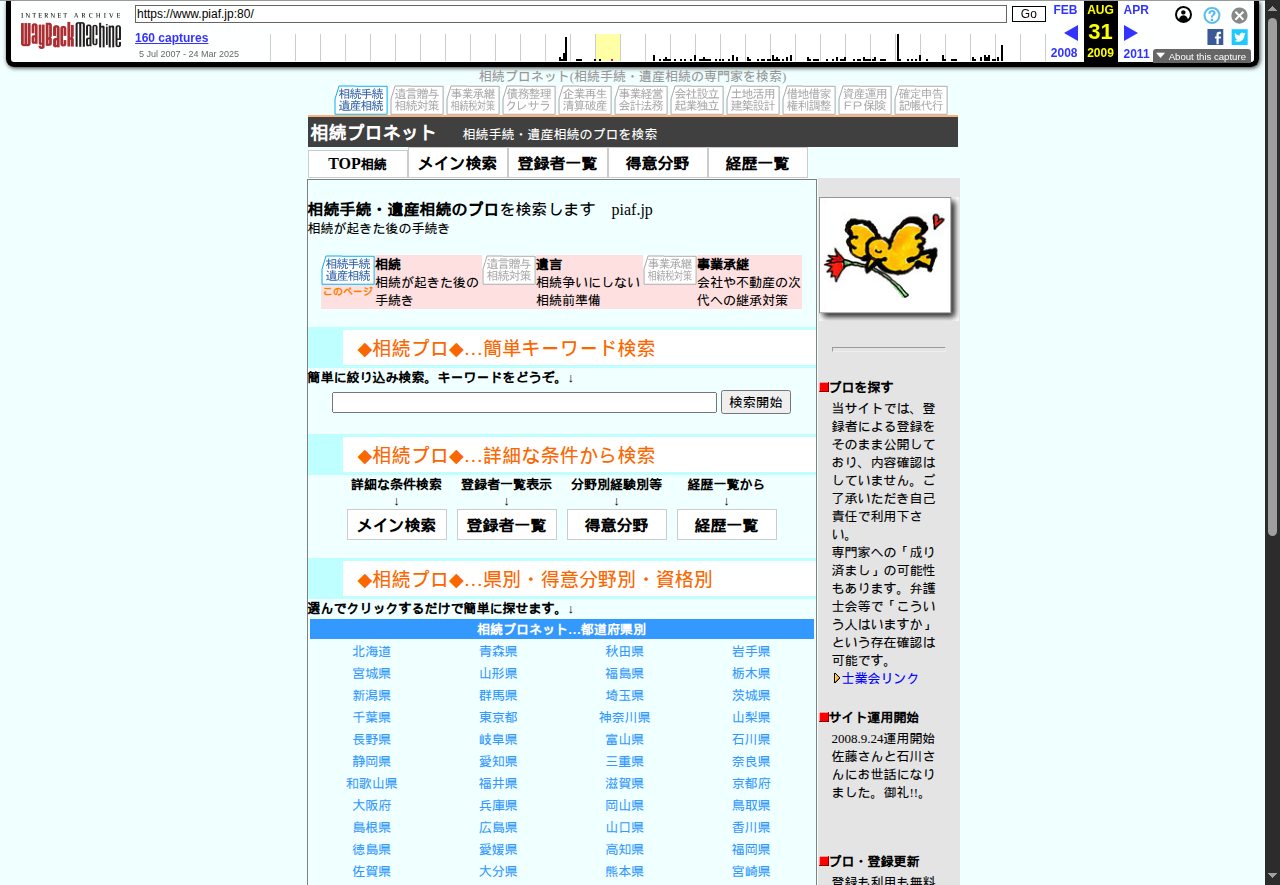Click the keyword search text field
The height and width of the screenshot is (885, 1280).
[524, 402]
